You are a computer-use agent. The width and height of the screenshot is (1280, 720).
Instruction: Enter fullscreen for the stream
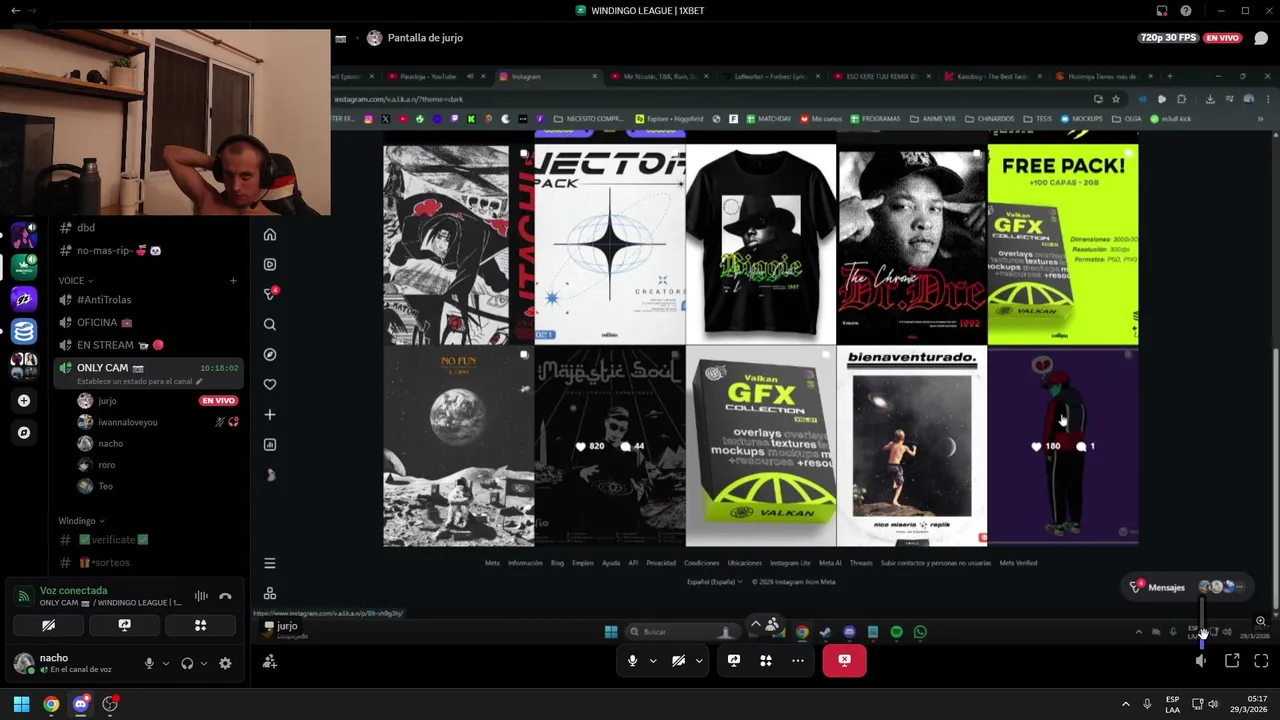pos(1261,661)
